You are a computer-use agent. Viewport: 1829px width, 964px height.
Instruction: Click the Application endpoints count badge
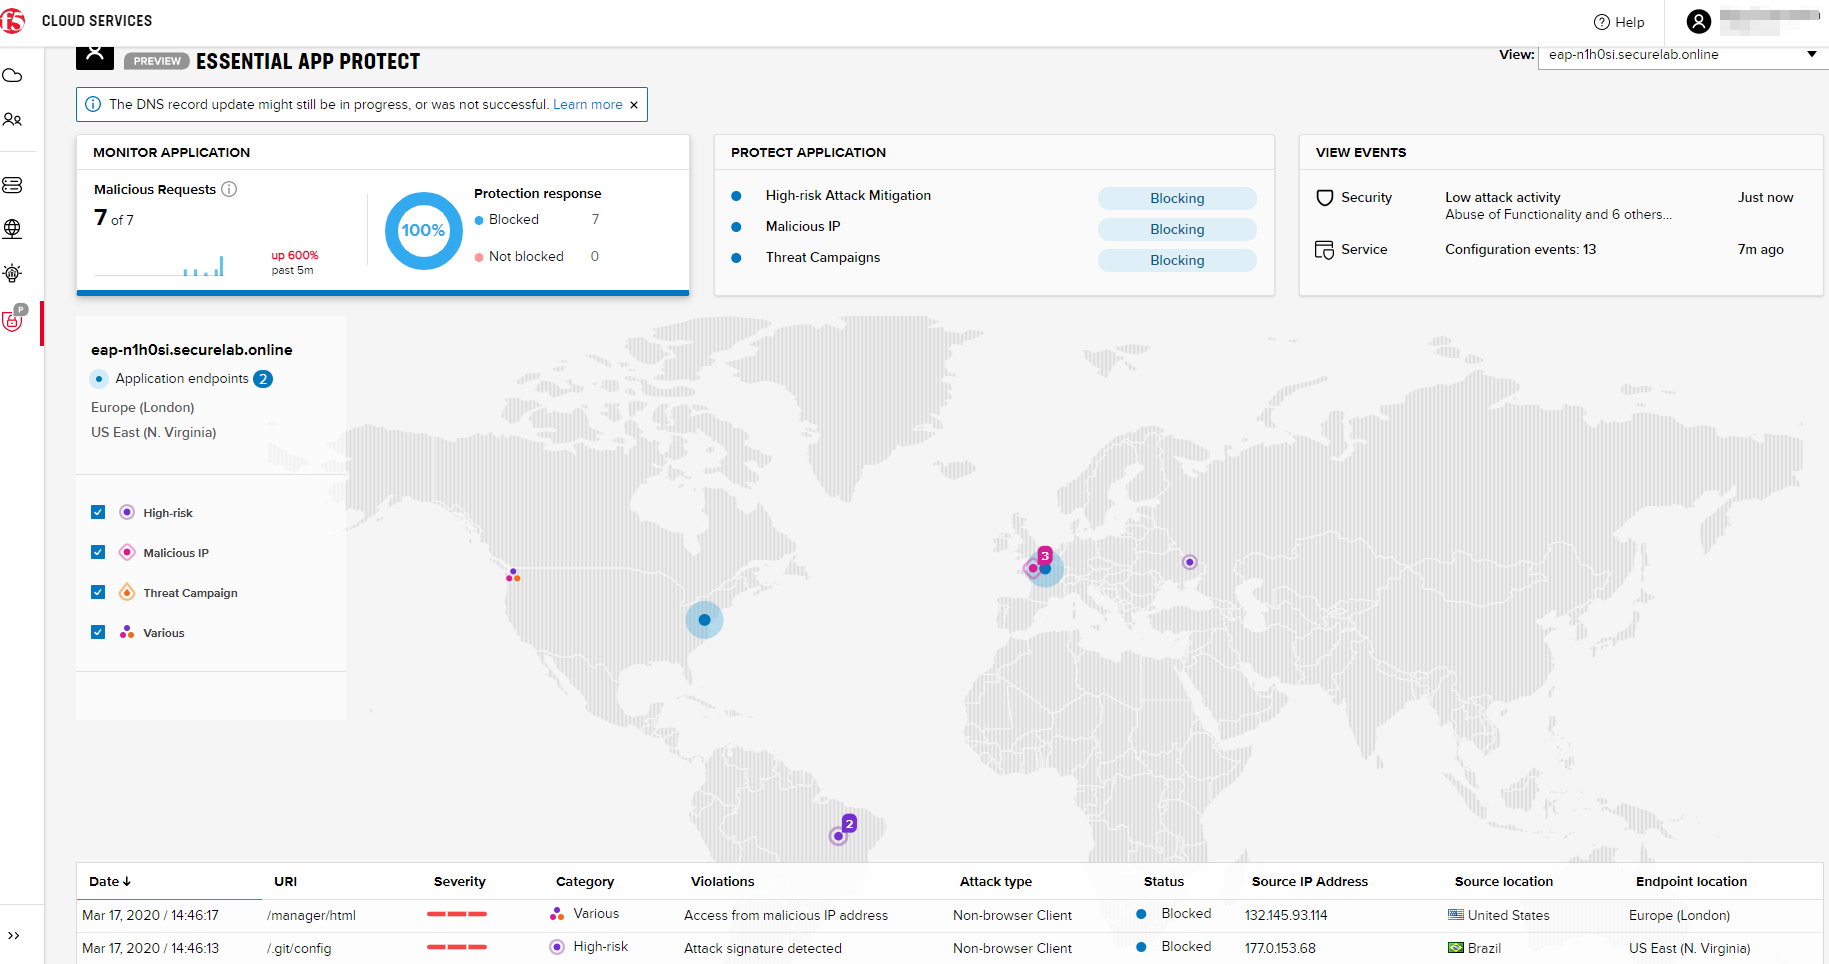click(x=263, y=379)
